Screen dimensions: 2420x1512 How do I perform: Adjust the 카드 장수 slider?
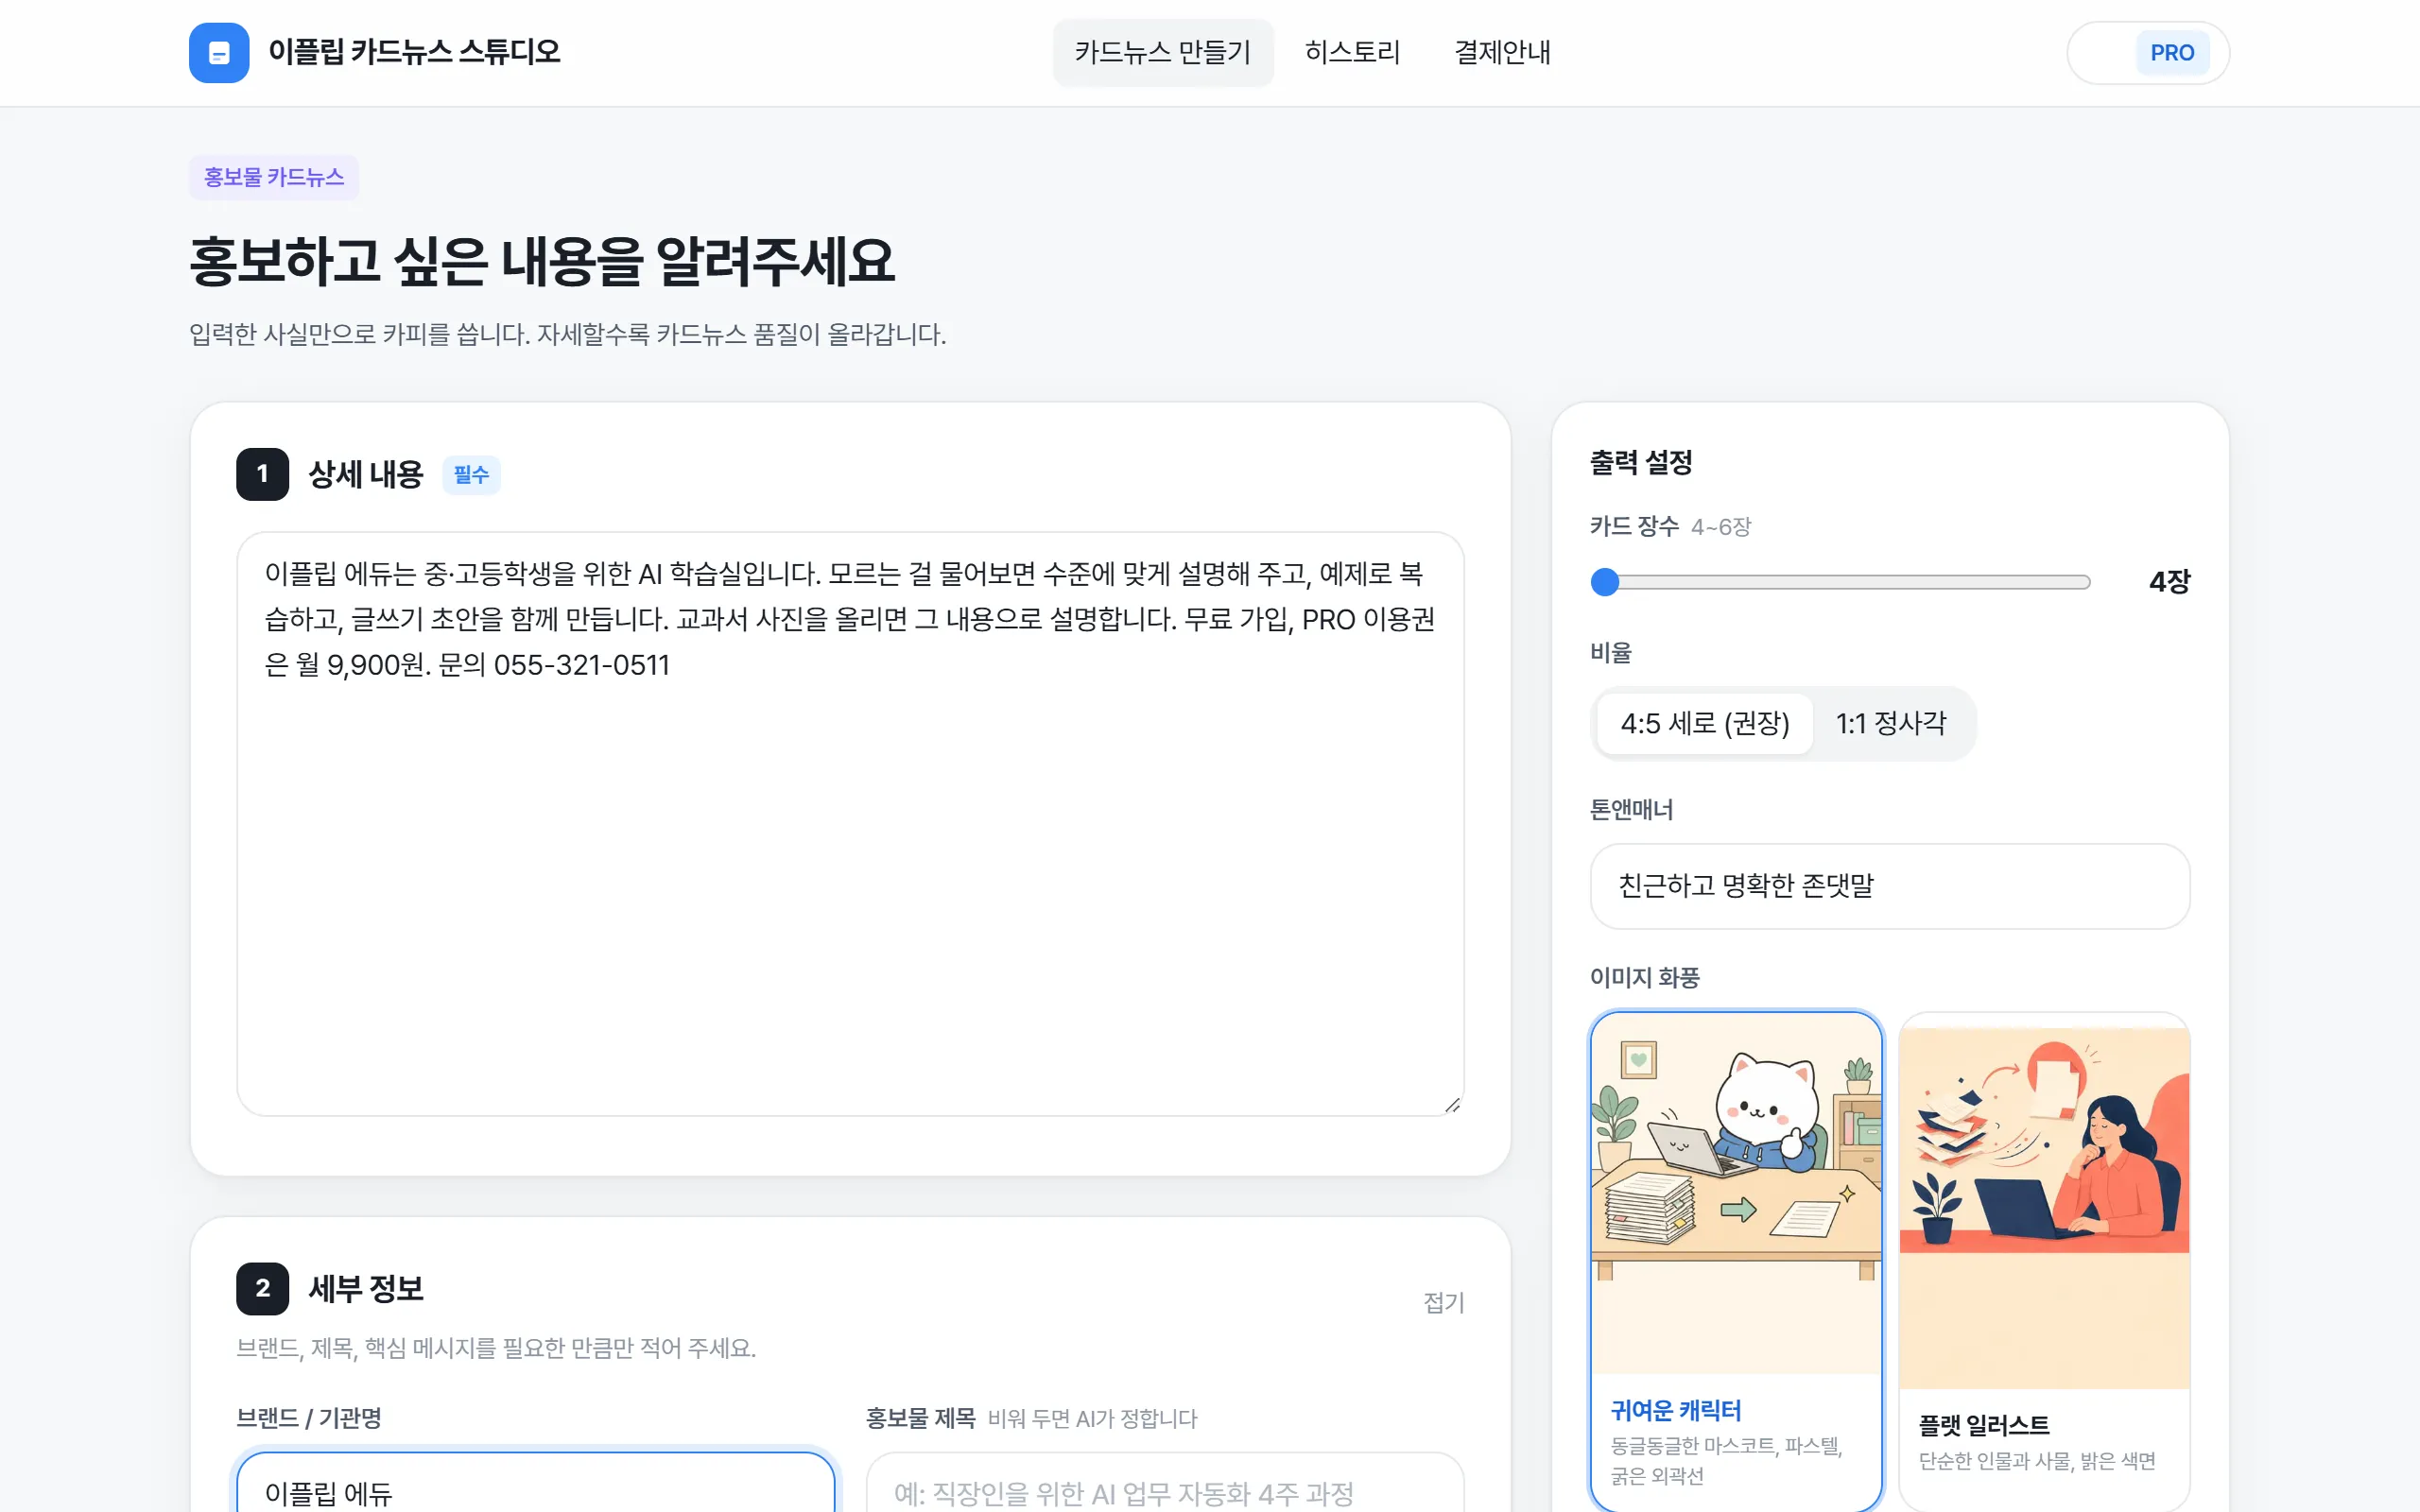tap(1840, 582)
